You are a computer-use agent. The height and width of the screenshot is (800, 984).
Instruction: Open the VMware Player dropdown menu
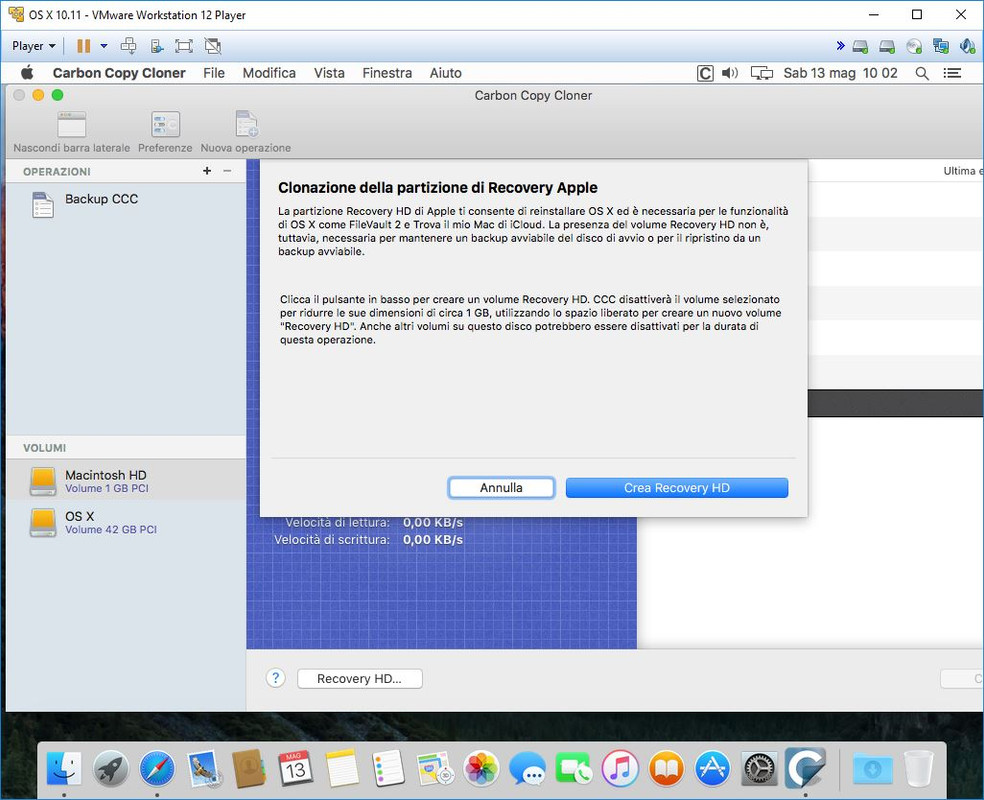click(34, 46)
